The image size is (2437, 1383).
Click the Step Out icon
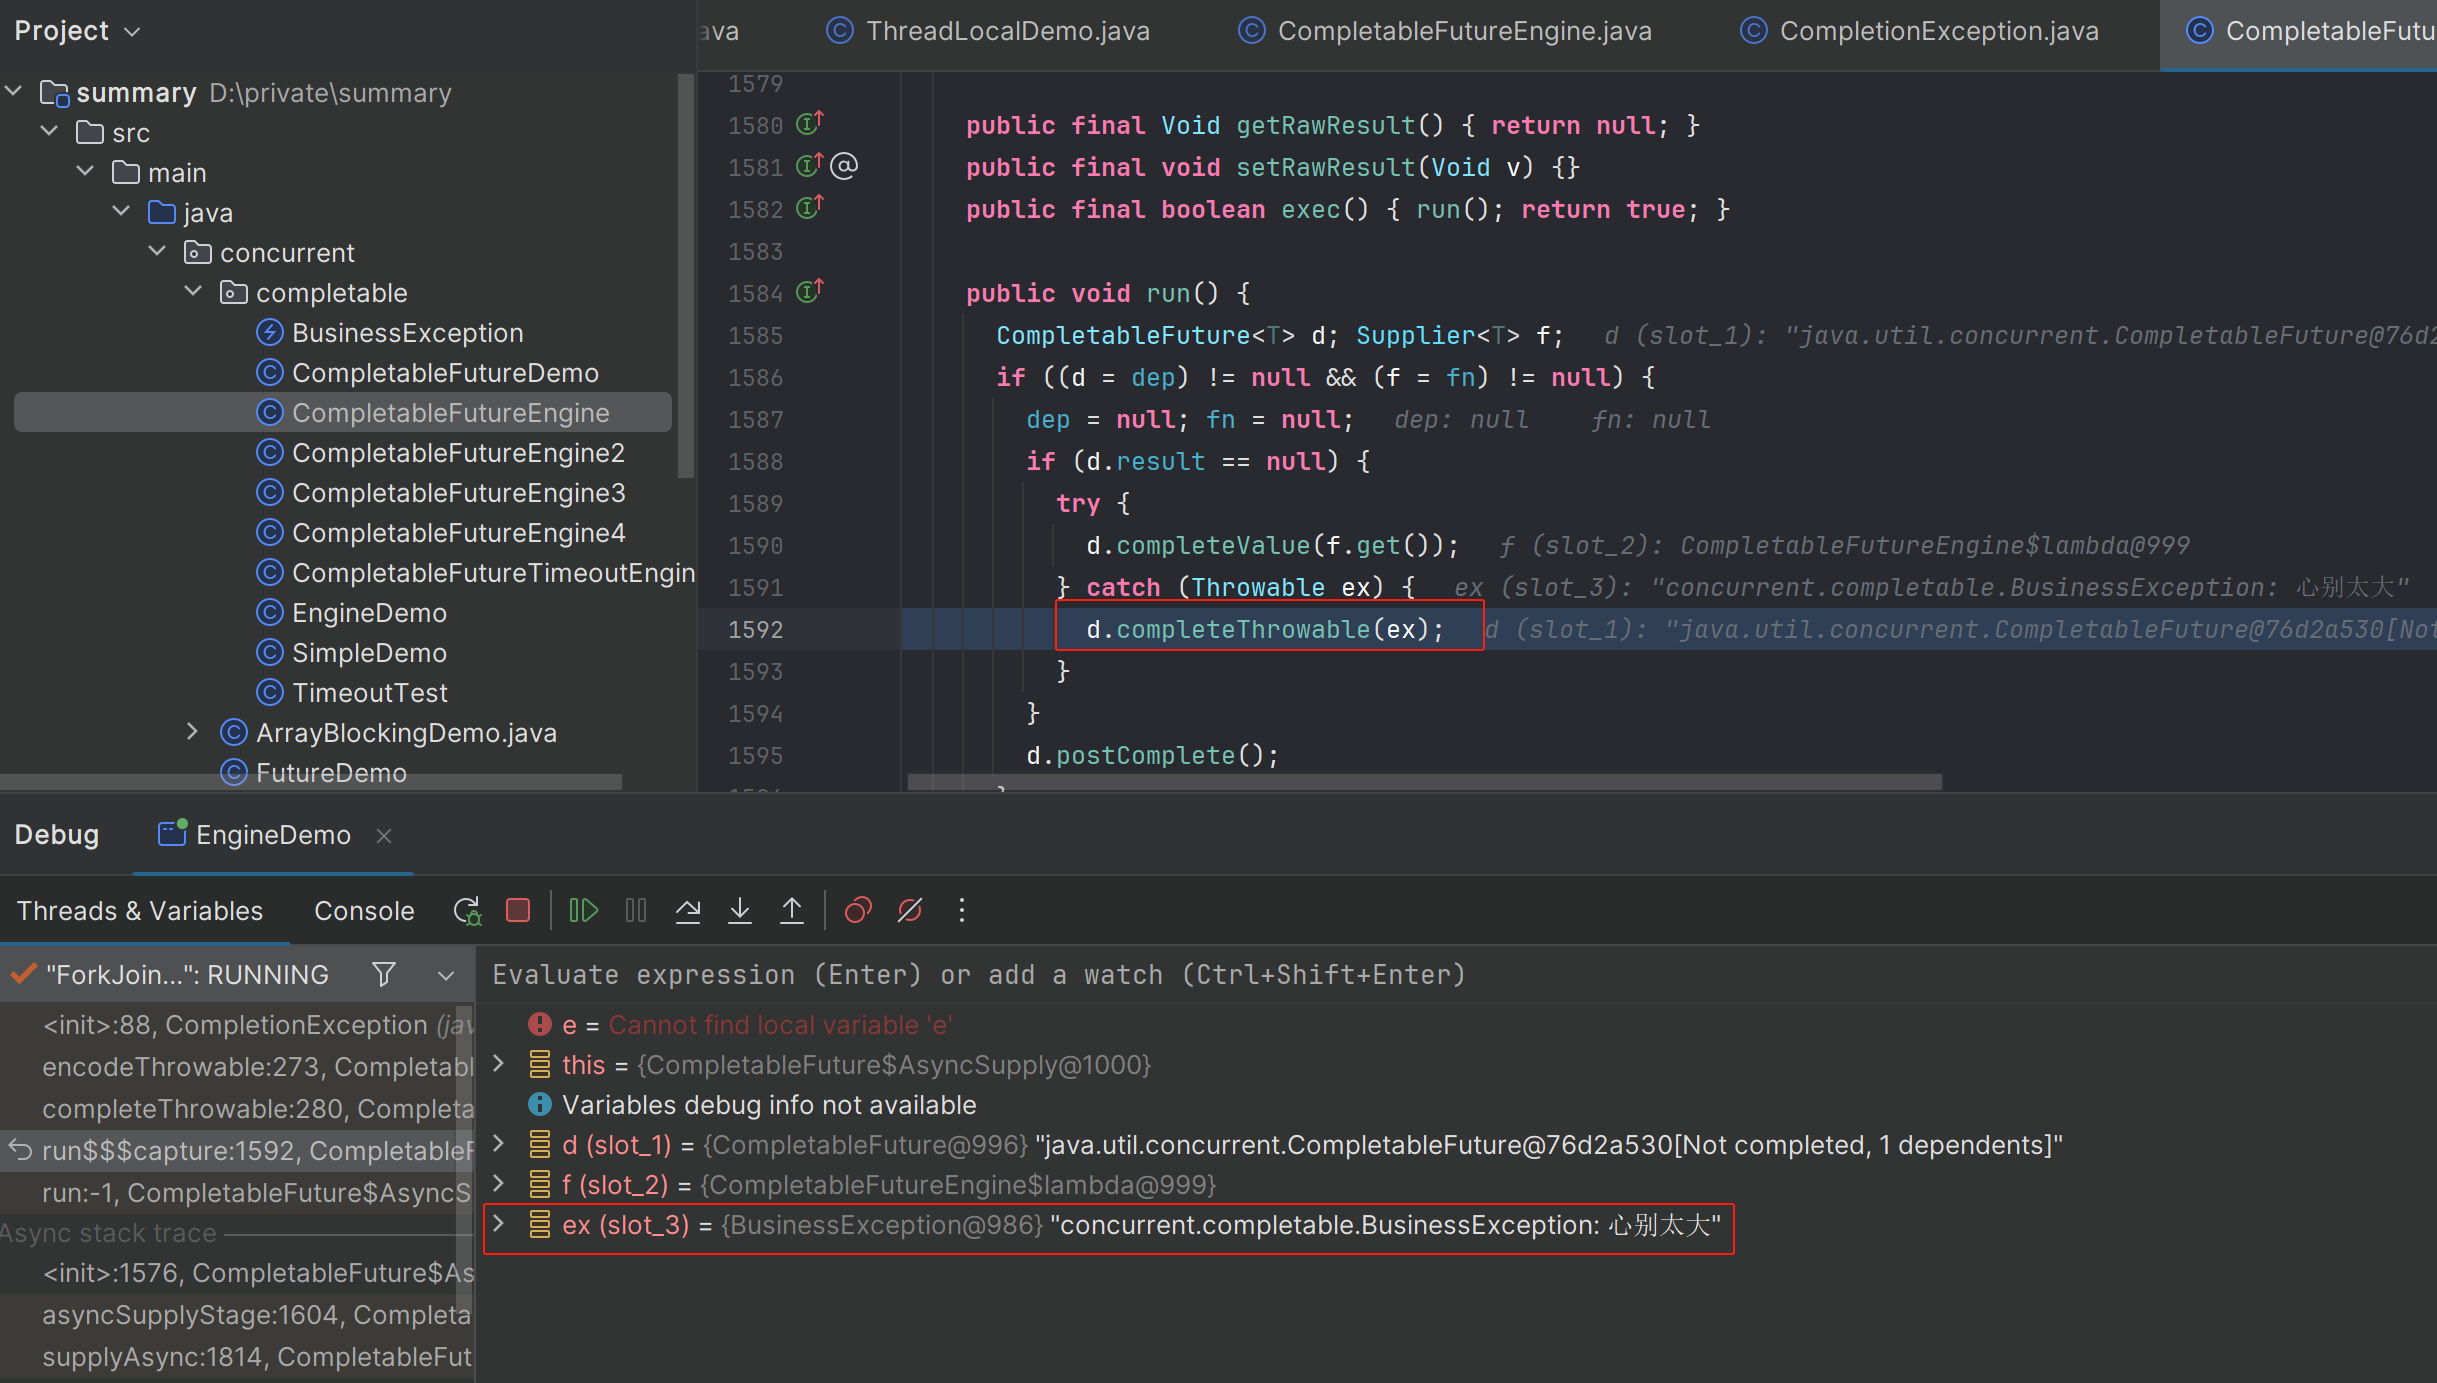click(x=792, y=910)
